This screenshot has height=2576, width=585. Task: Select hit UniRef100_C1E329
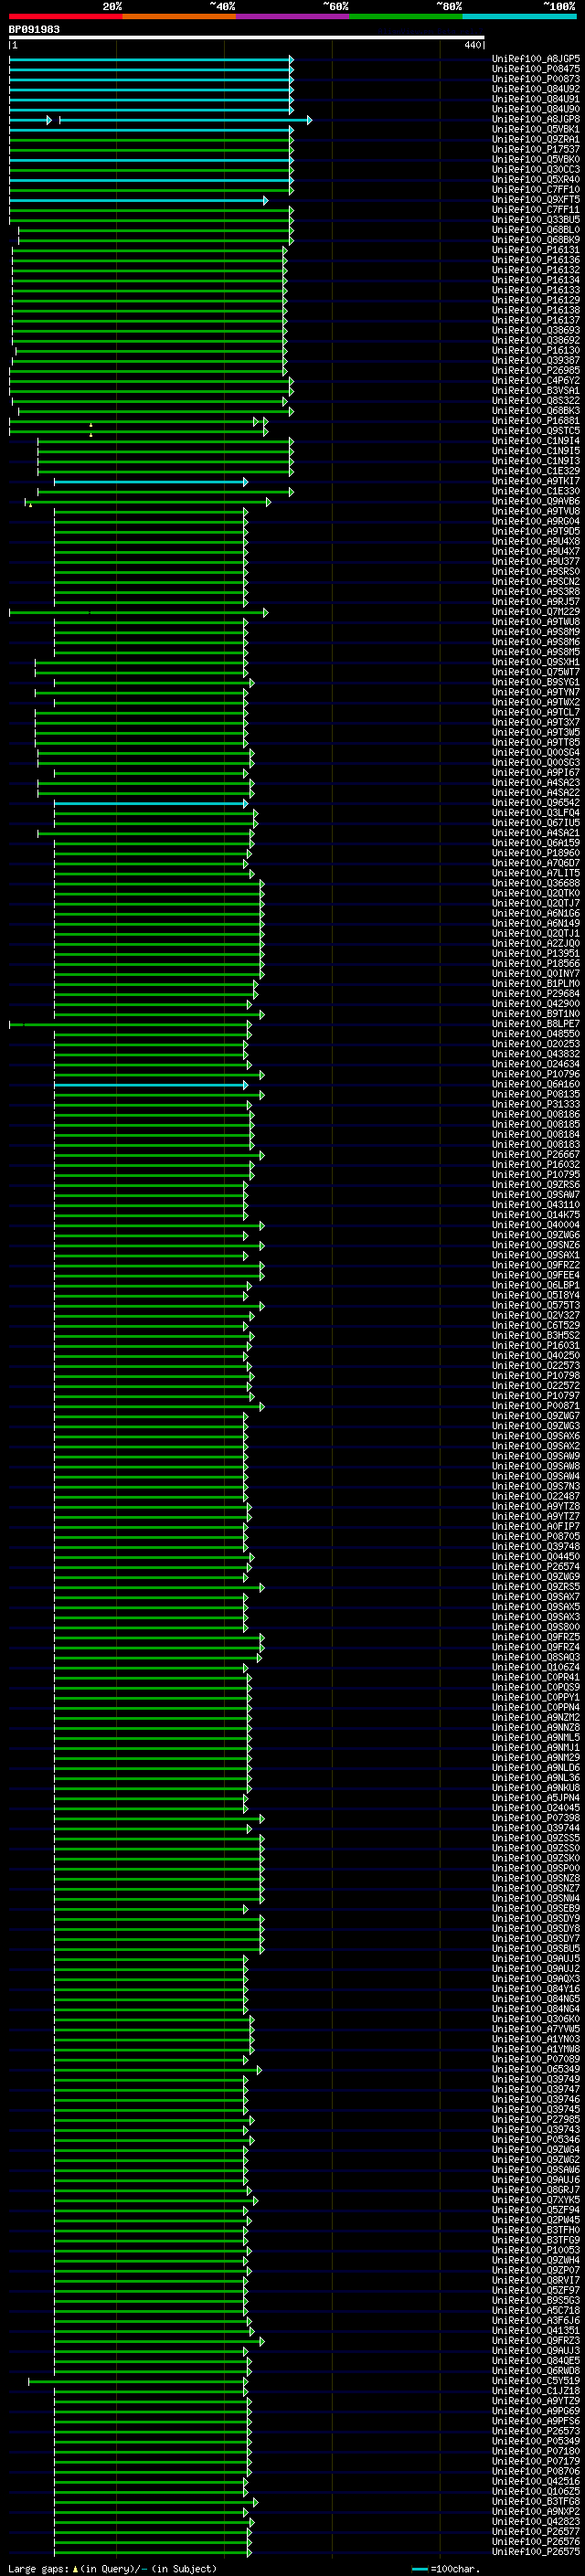pos(536,471)
